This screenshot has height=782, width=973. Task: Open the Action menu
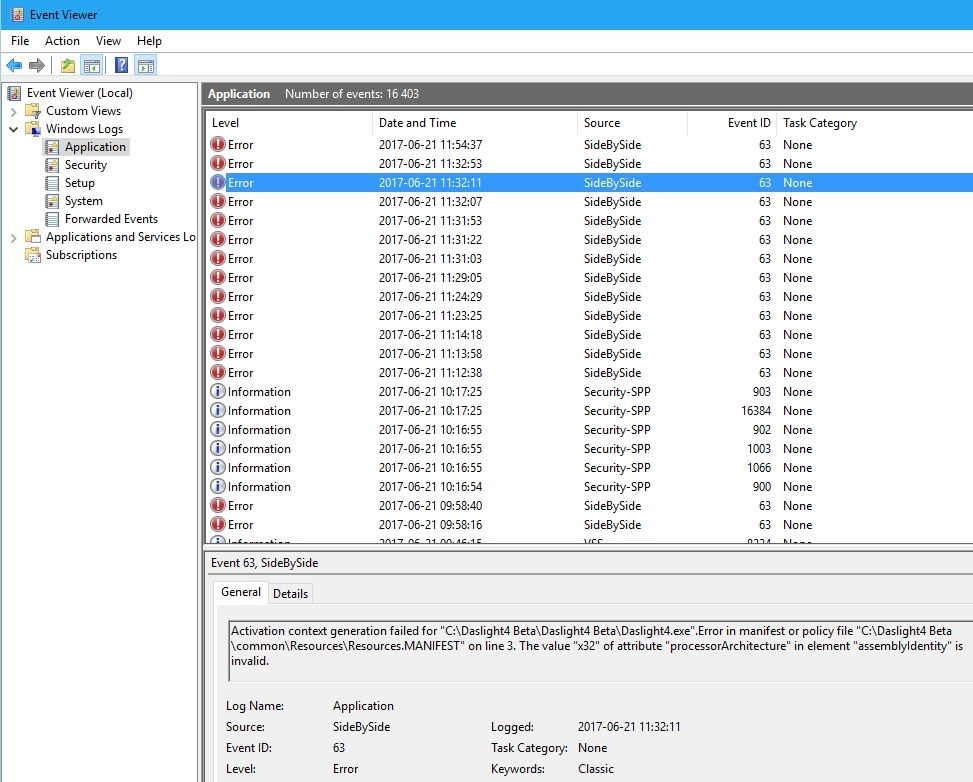pyautogui.click(x=62, y=41)
